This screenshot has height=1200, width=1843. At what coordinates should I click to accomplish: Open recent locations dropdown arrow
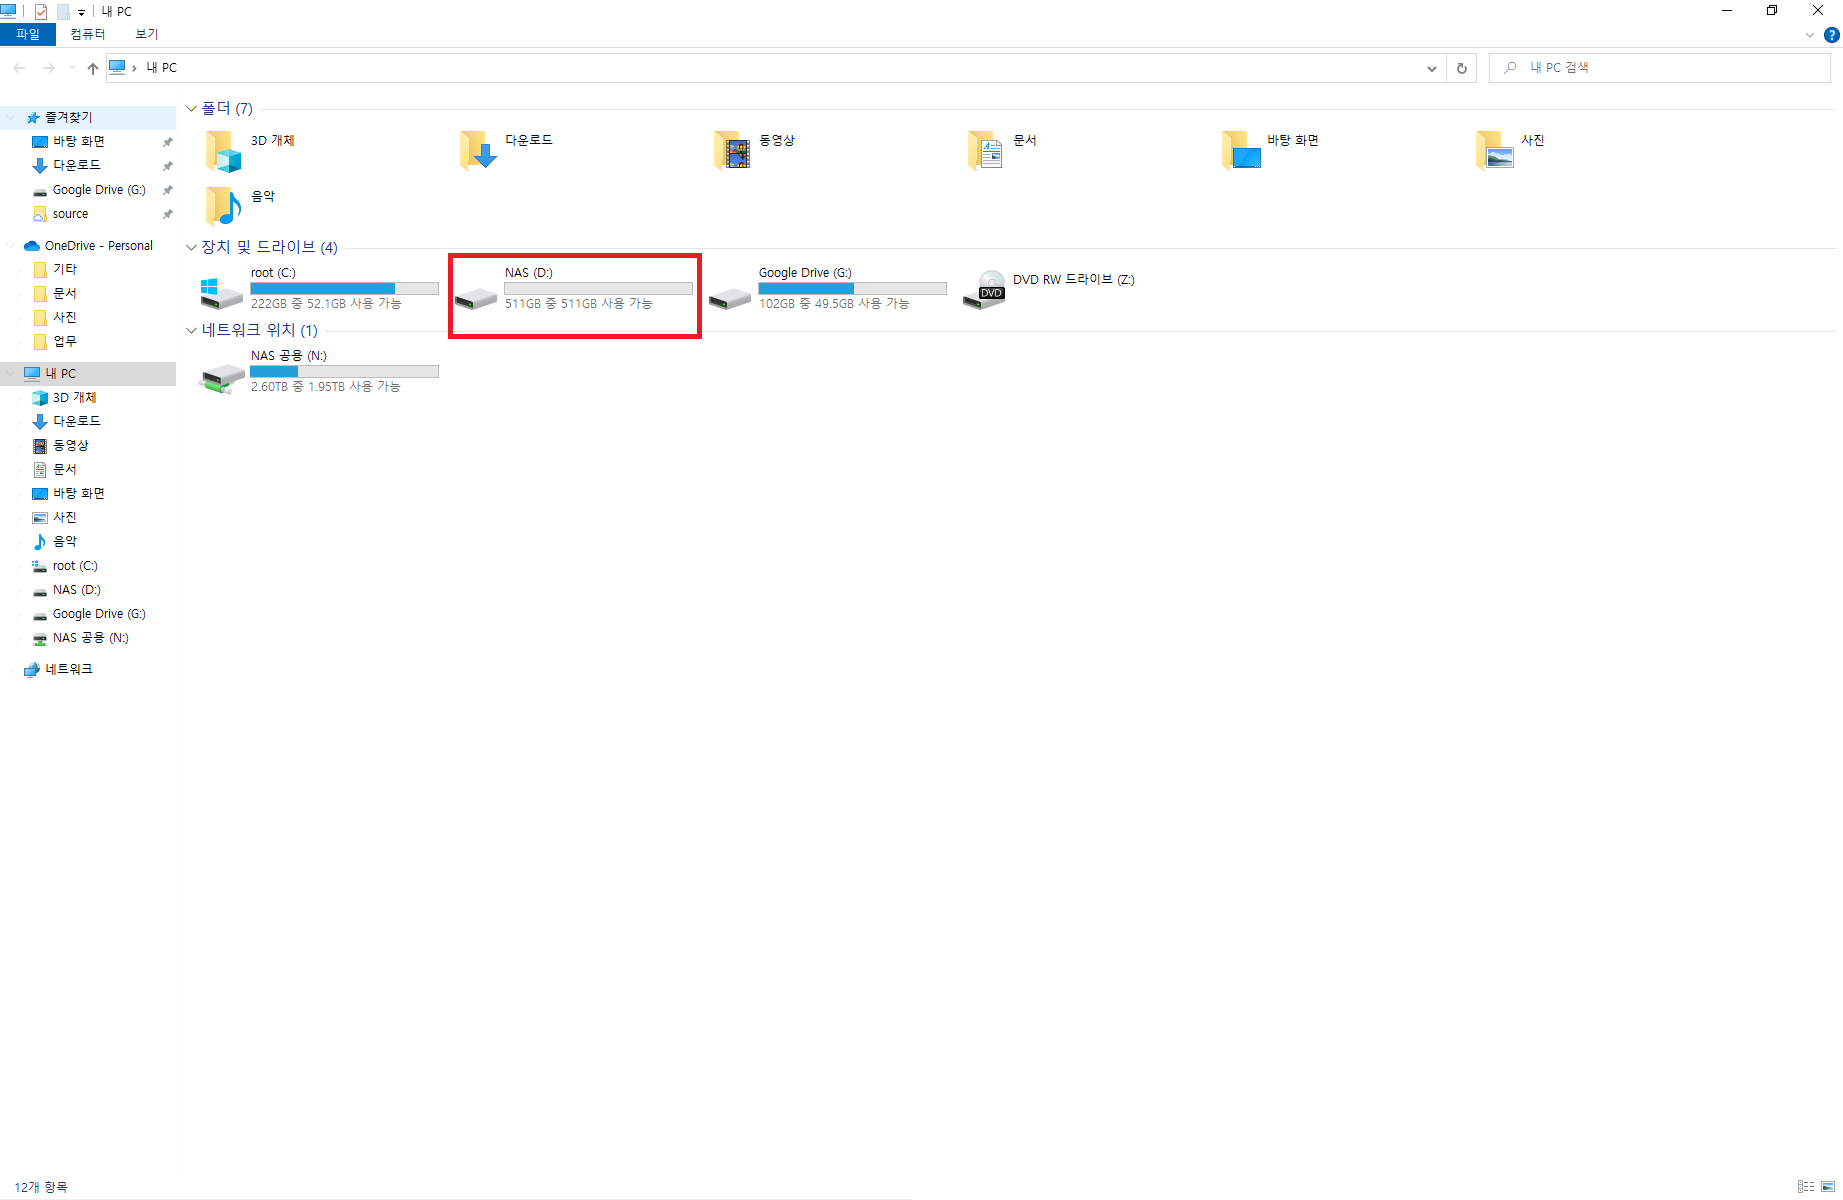tap(72, 68)
